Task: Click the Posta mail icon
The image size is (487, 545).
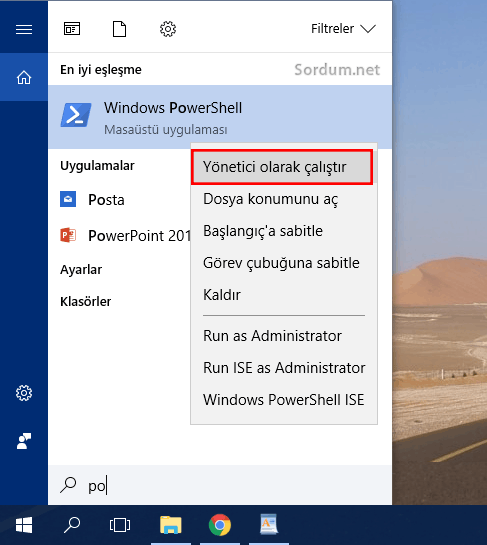Action: click(68, 199)
